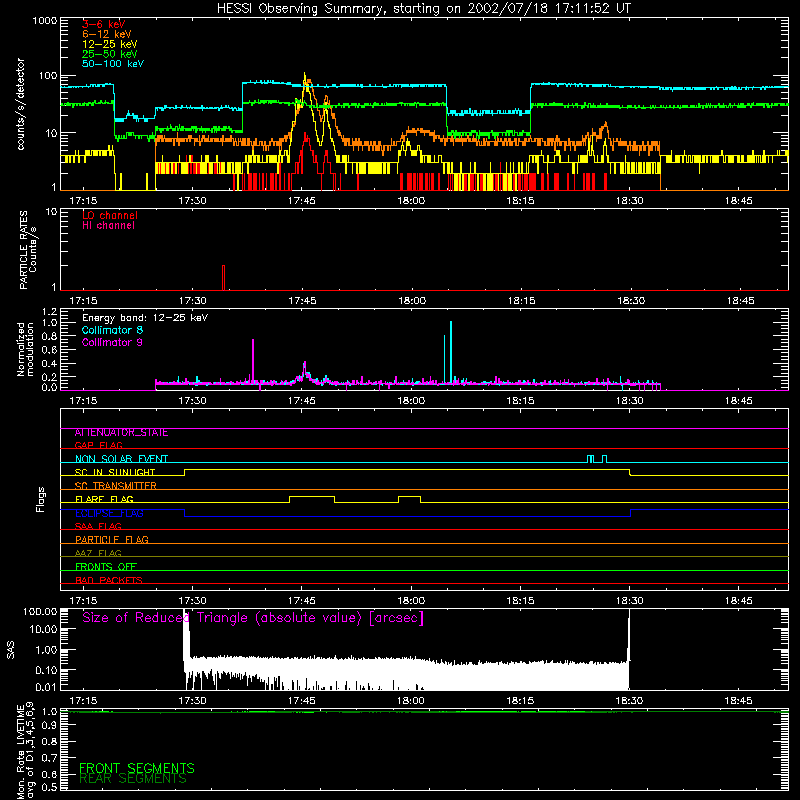800x800 pixels.
Task: Select the '25-50 keV' legend label
Action: [x=110, y=54]
